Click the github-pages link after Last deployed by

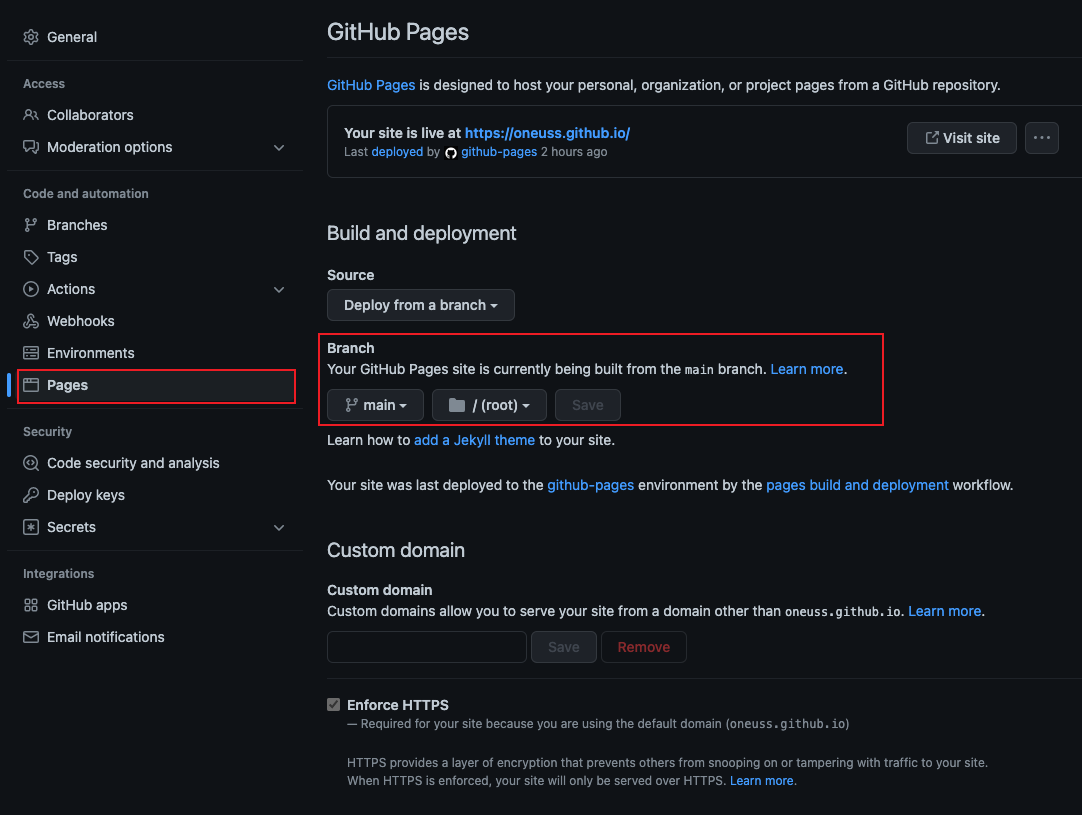499,152
